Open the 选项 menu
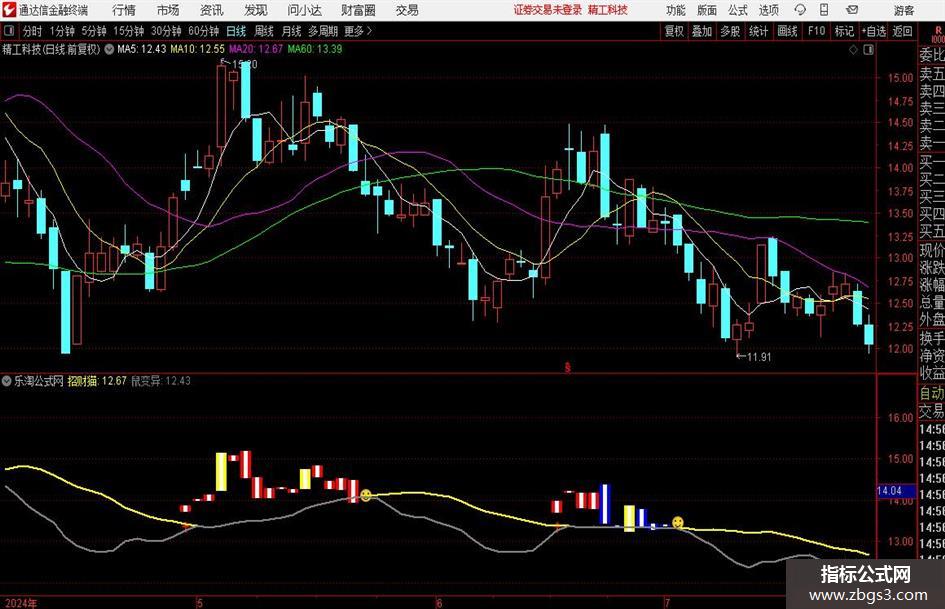This screenshot has height=609, width=945. tap(768, 10)
